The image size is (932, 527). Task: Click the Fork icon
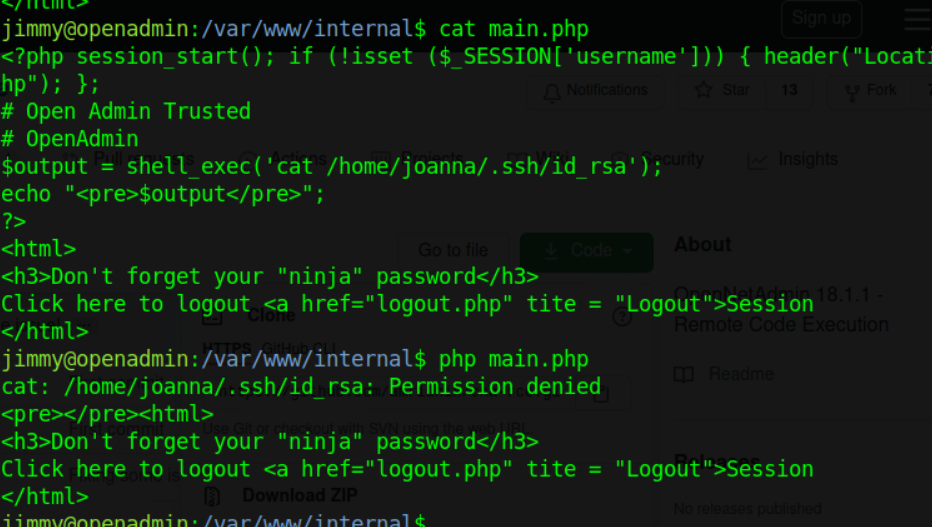(x=852, y=92)
